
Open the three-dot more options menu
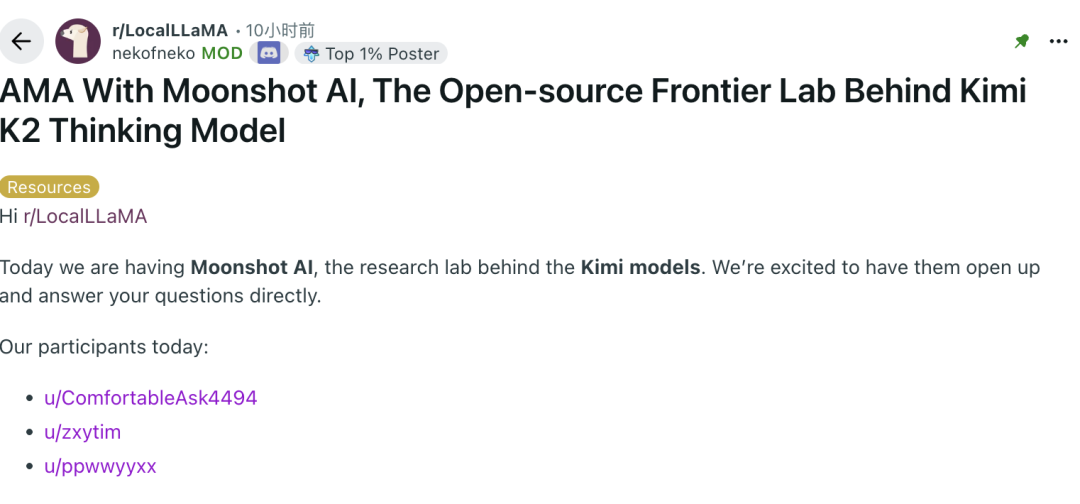[1058, 41]
